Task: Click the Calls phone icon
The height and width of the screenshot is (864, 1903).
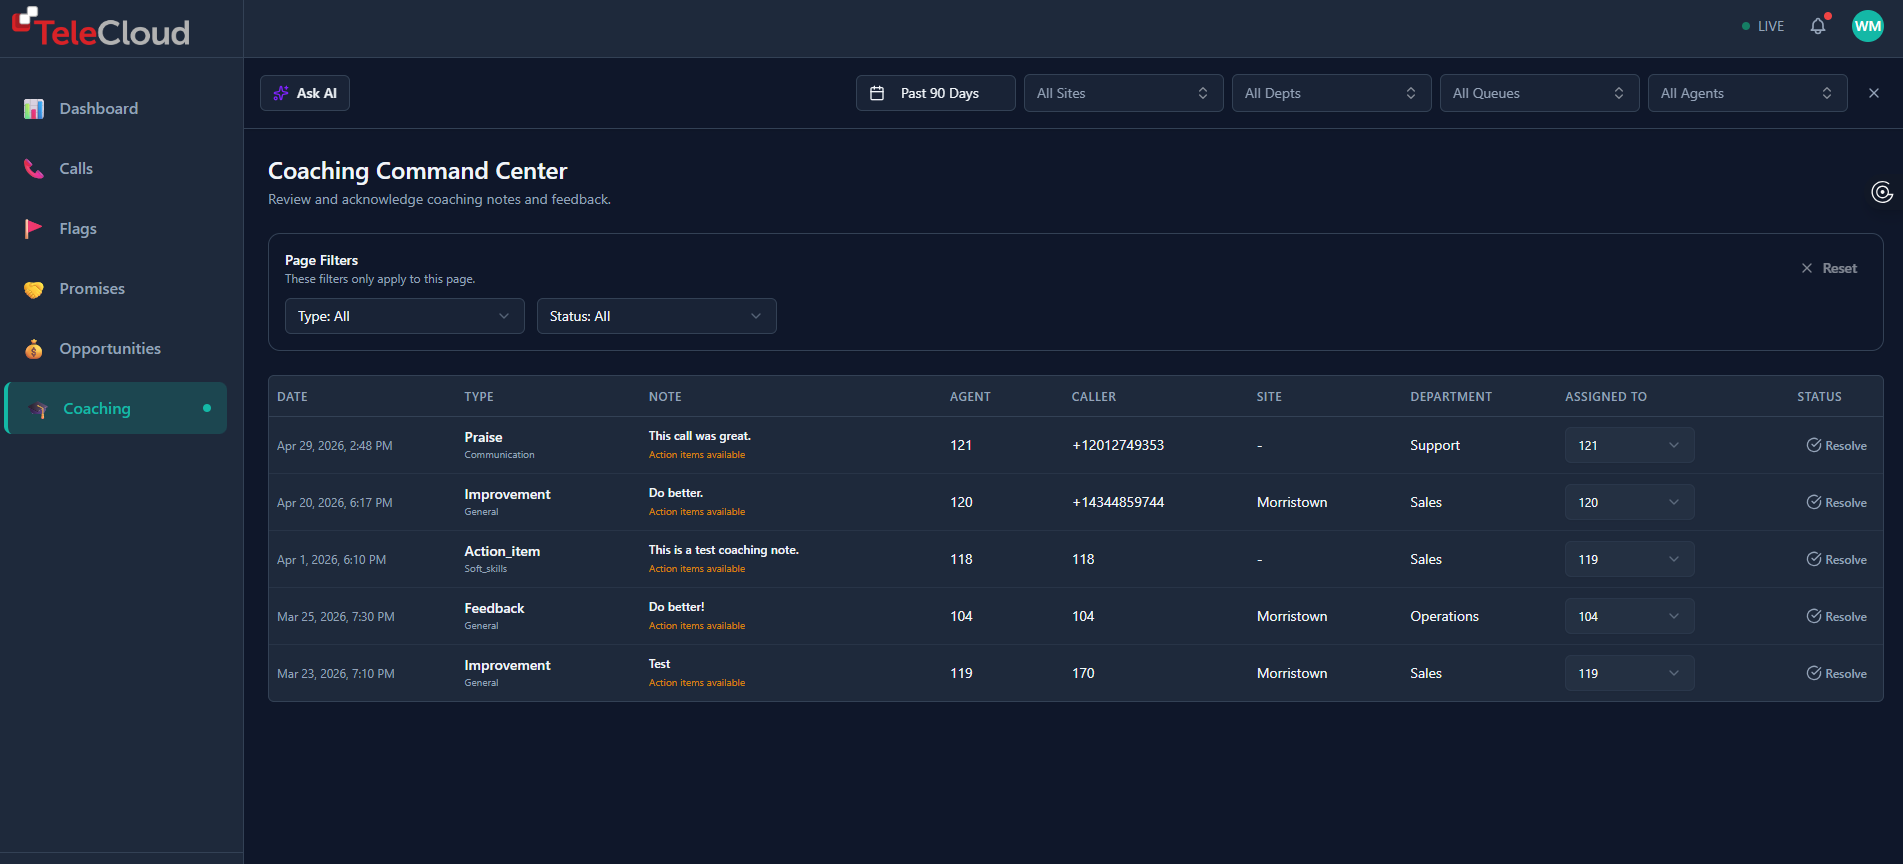Action: tap(34, 168)
